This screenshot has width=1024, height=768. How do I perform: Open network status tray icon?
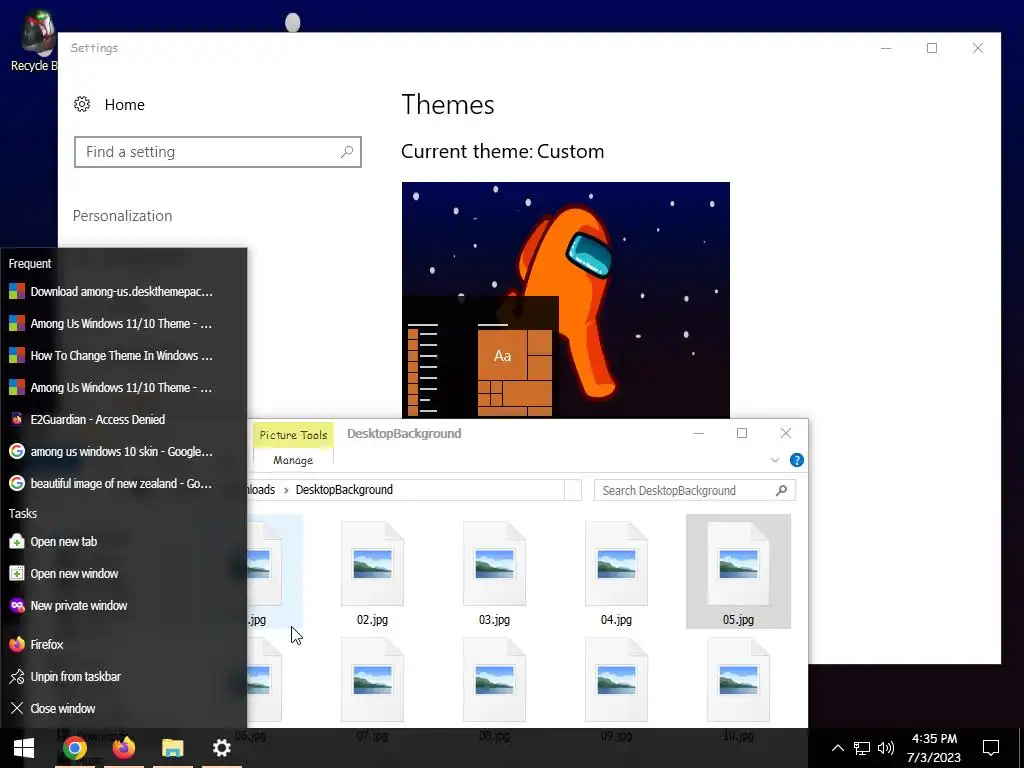point(861,748)
